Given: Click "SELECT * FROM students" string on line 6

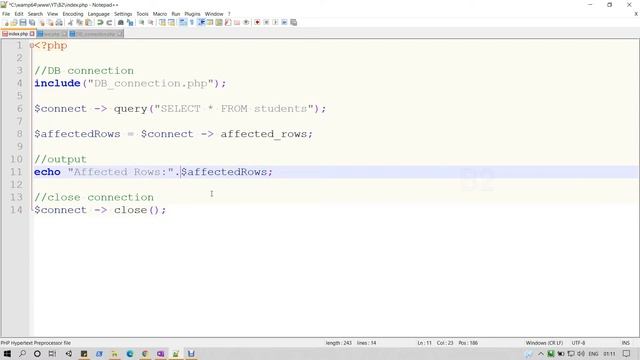Looking at the screenshot, I should pos(233,109).
